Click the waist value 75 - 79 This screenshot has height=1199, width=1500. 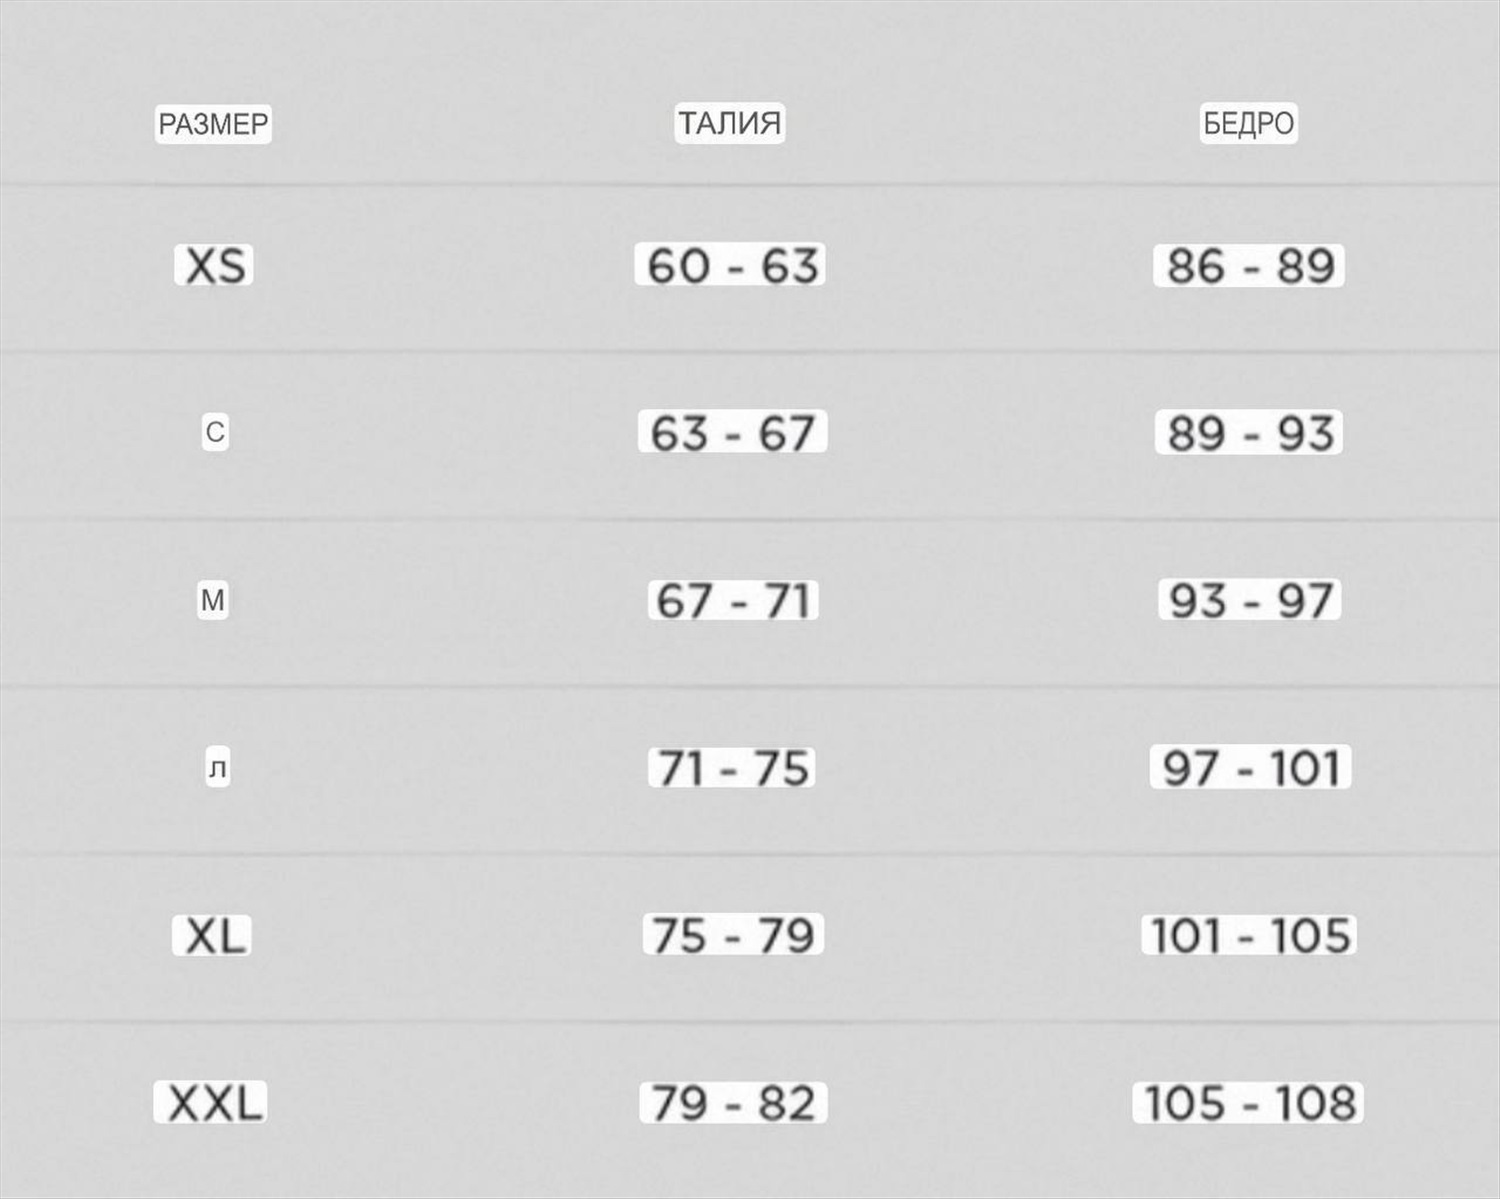(732, 936)
